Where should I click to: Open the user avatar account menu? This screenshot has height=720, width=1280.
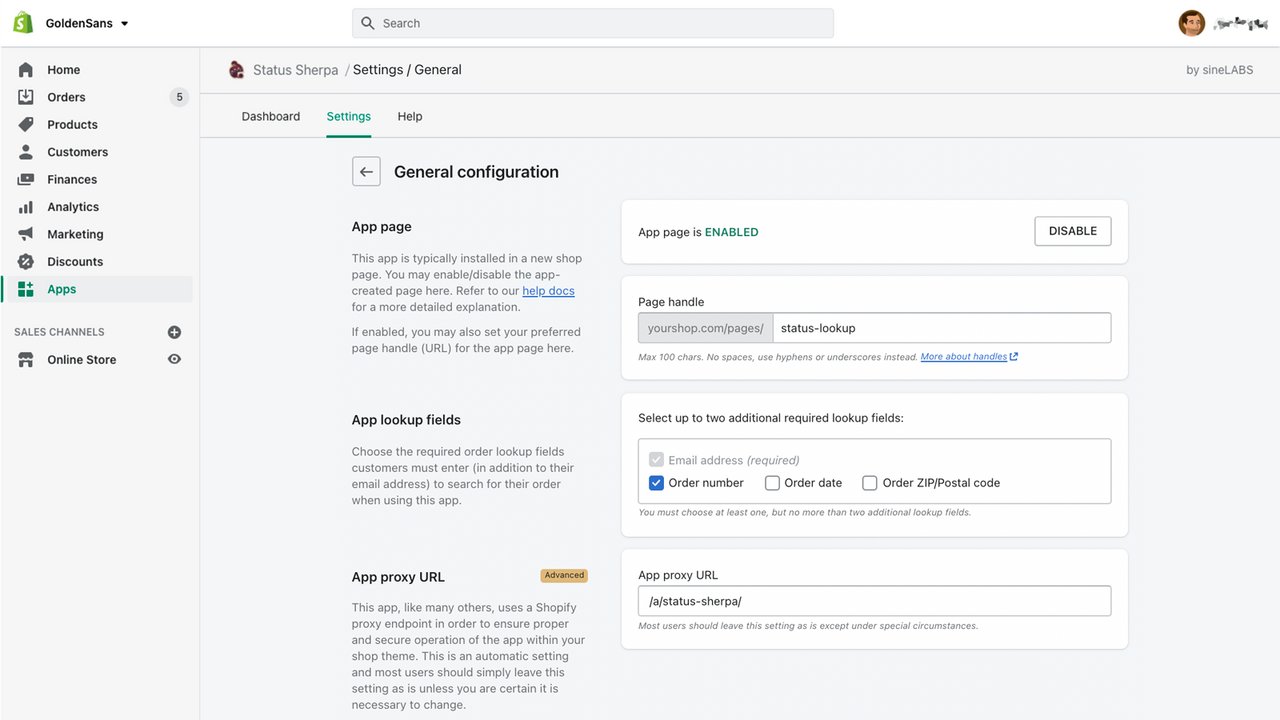point(1192,23)
